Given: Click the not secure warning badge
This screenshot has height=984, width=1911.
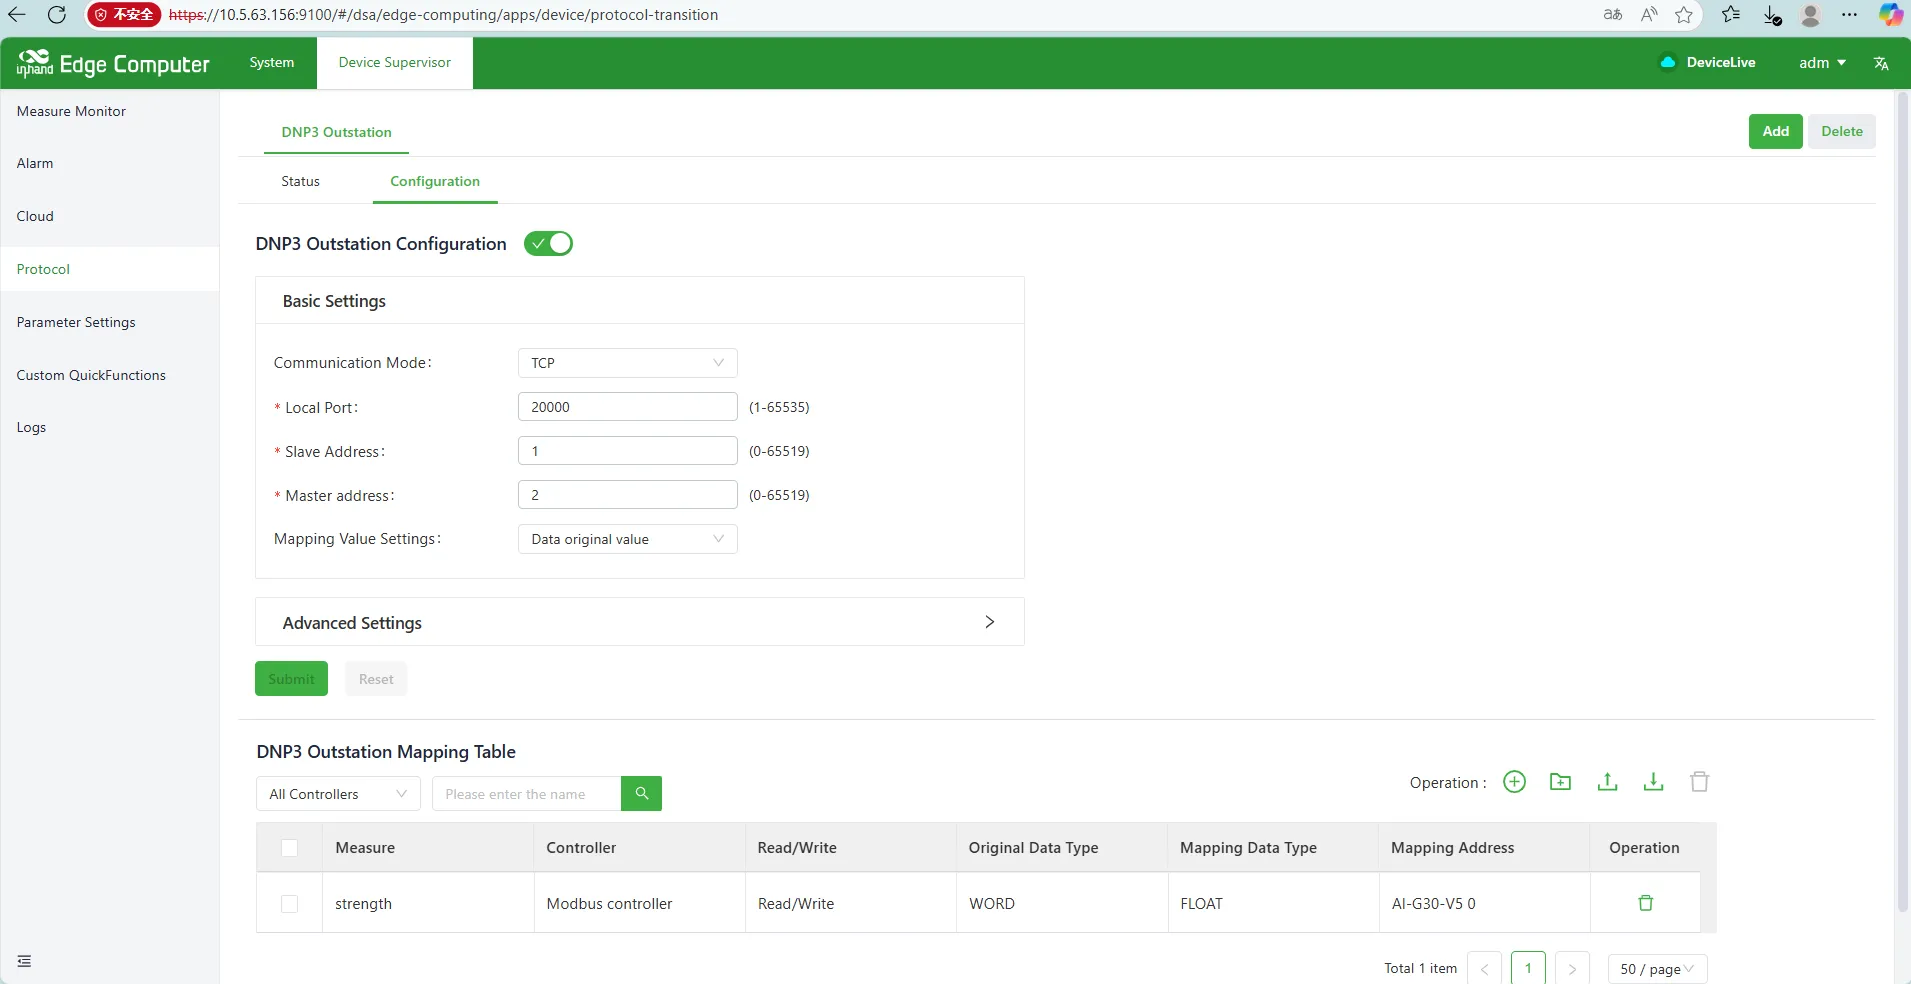Looking at the screenshot, I should (124, 15).
